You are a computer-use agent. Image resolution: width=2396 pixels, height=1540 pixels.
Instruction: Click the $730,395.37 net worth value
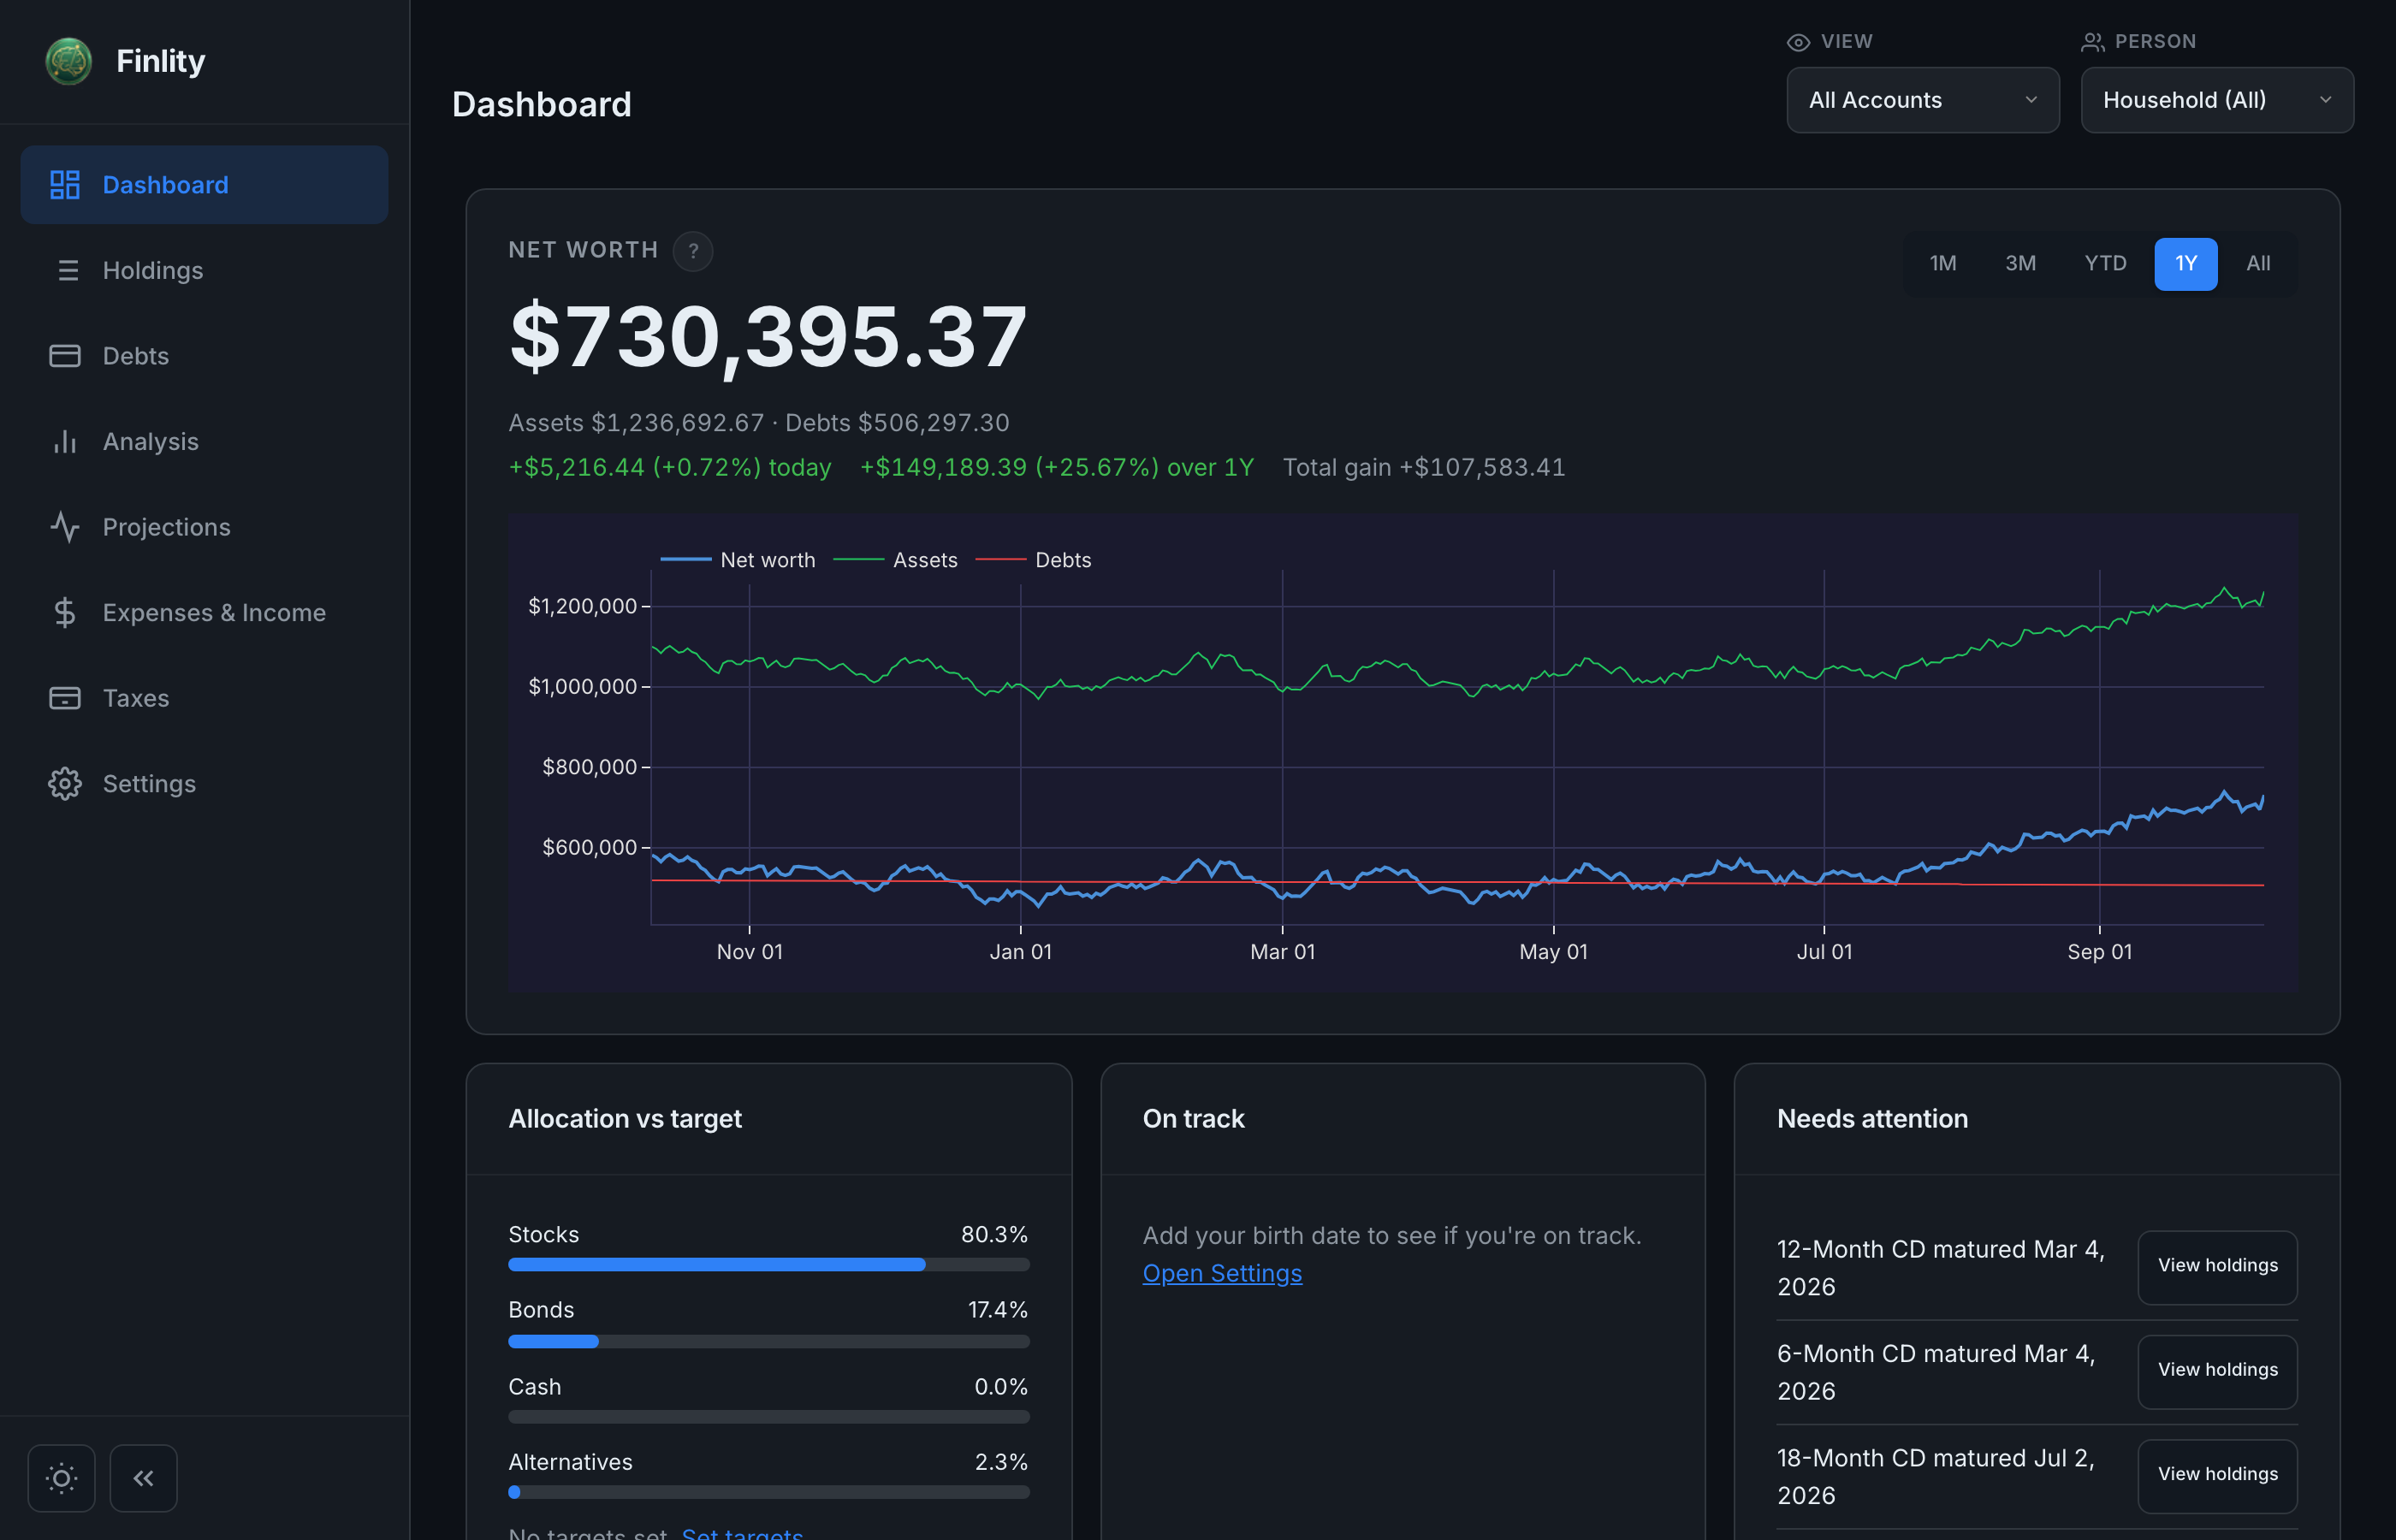click(768, 337)
